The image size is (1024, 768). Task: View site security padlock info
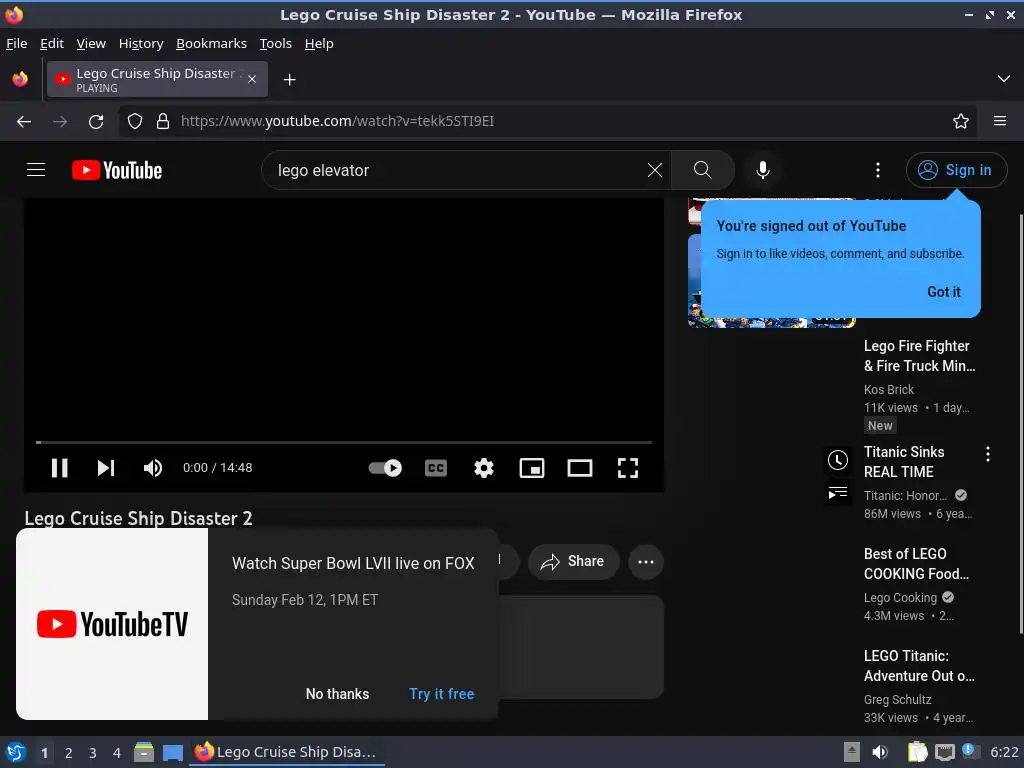coord(163,121)
